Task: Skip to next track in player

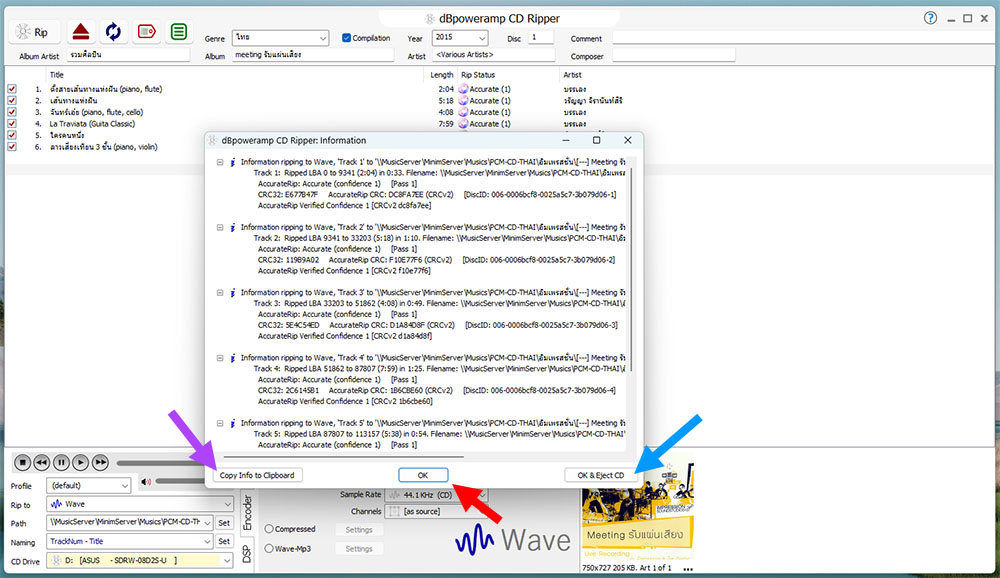Action: tap(100, 462)
